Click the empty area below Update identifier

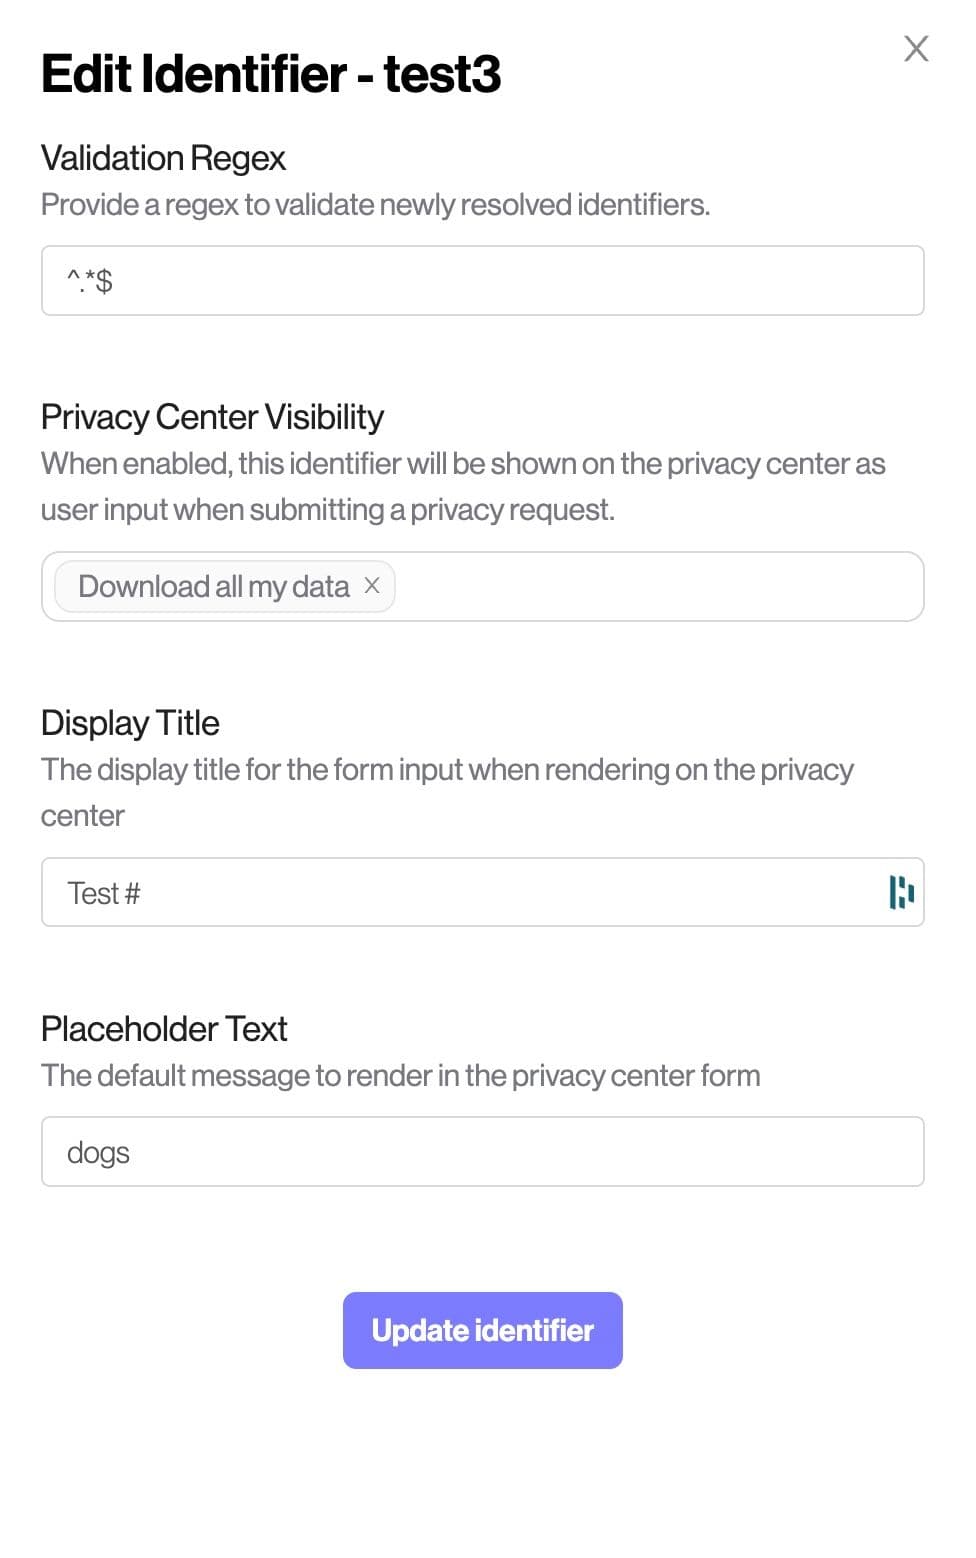pyautogui.click(x=482, y=1460)
